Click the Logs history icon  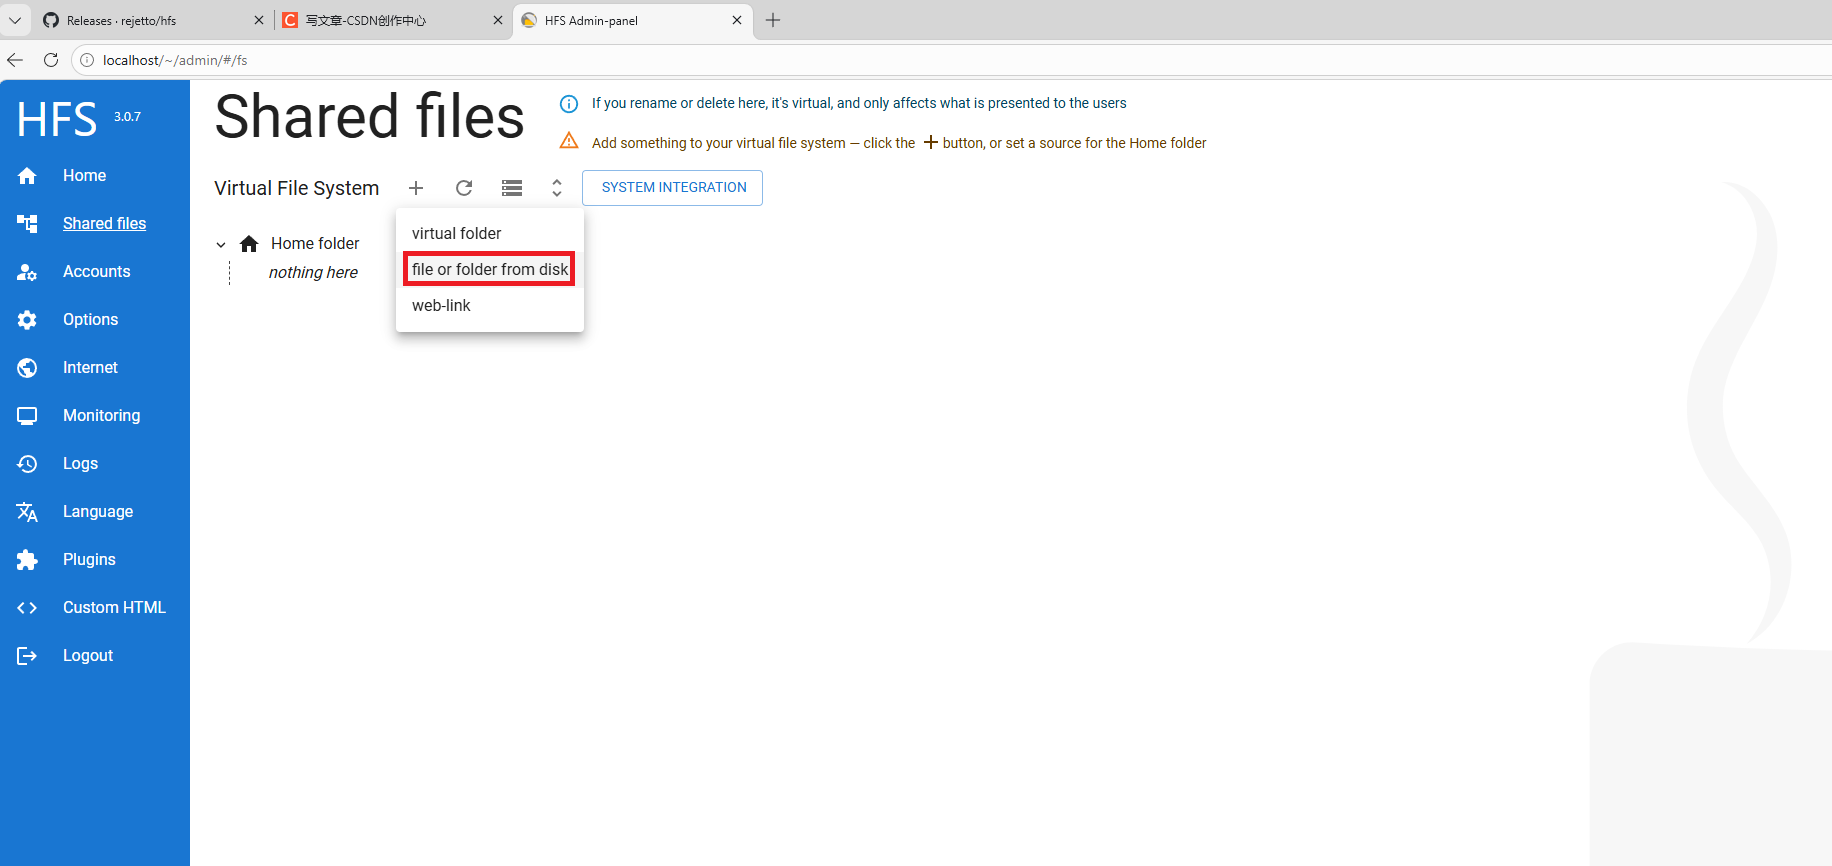[27, 464]
